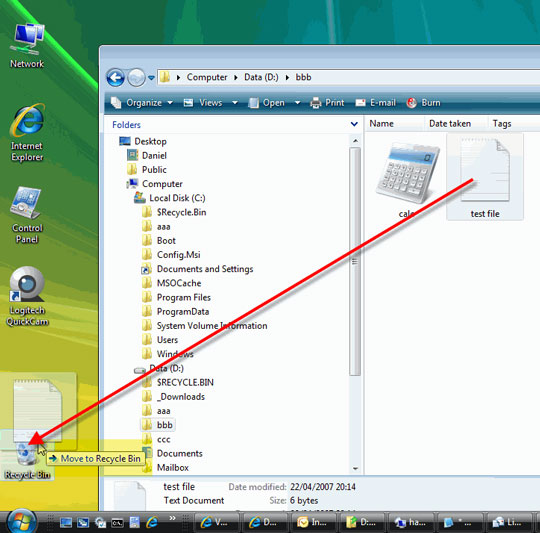Switch to the 'ha...' taskbar button

pyautogui.click(x=410, y=522)
